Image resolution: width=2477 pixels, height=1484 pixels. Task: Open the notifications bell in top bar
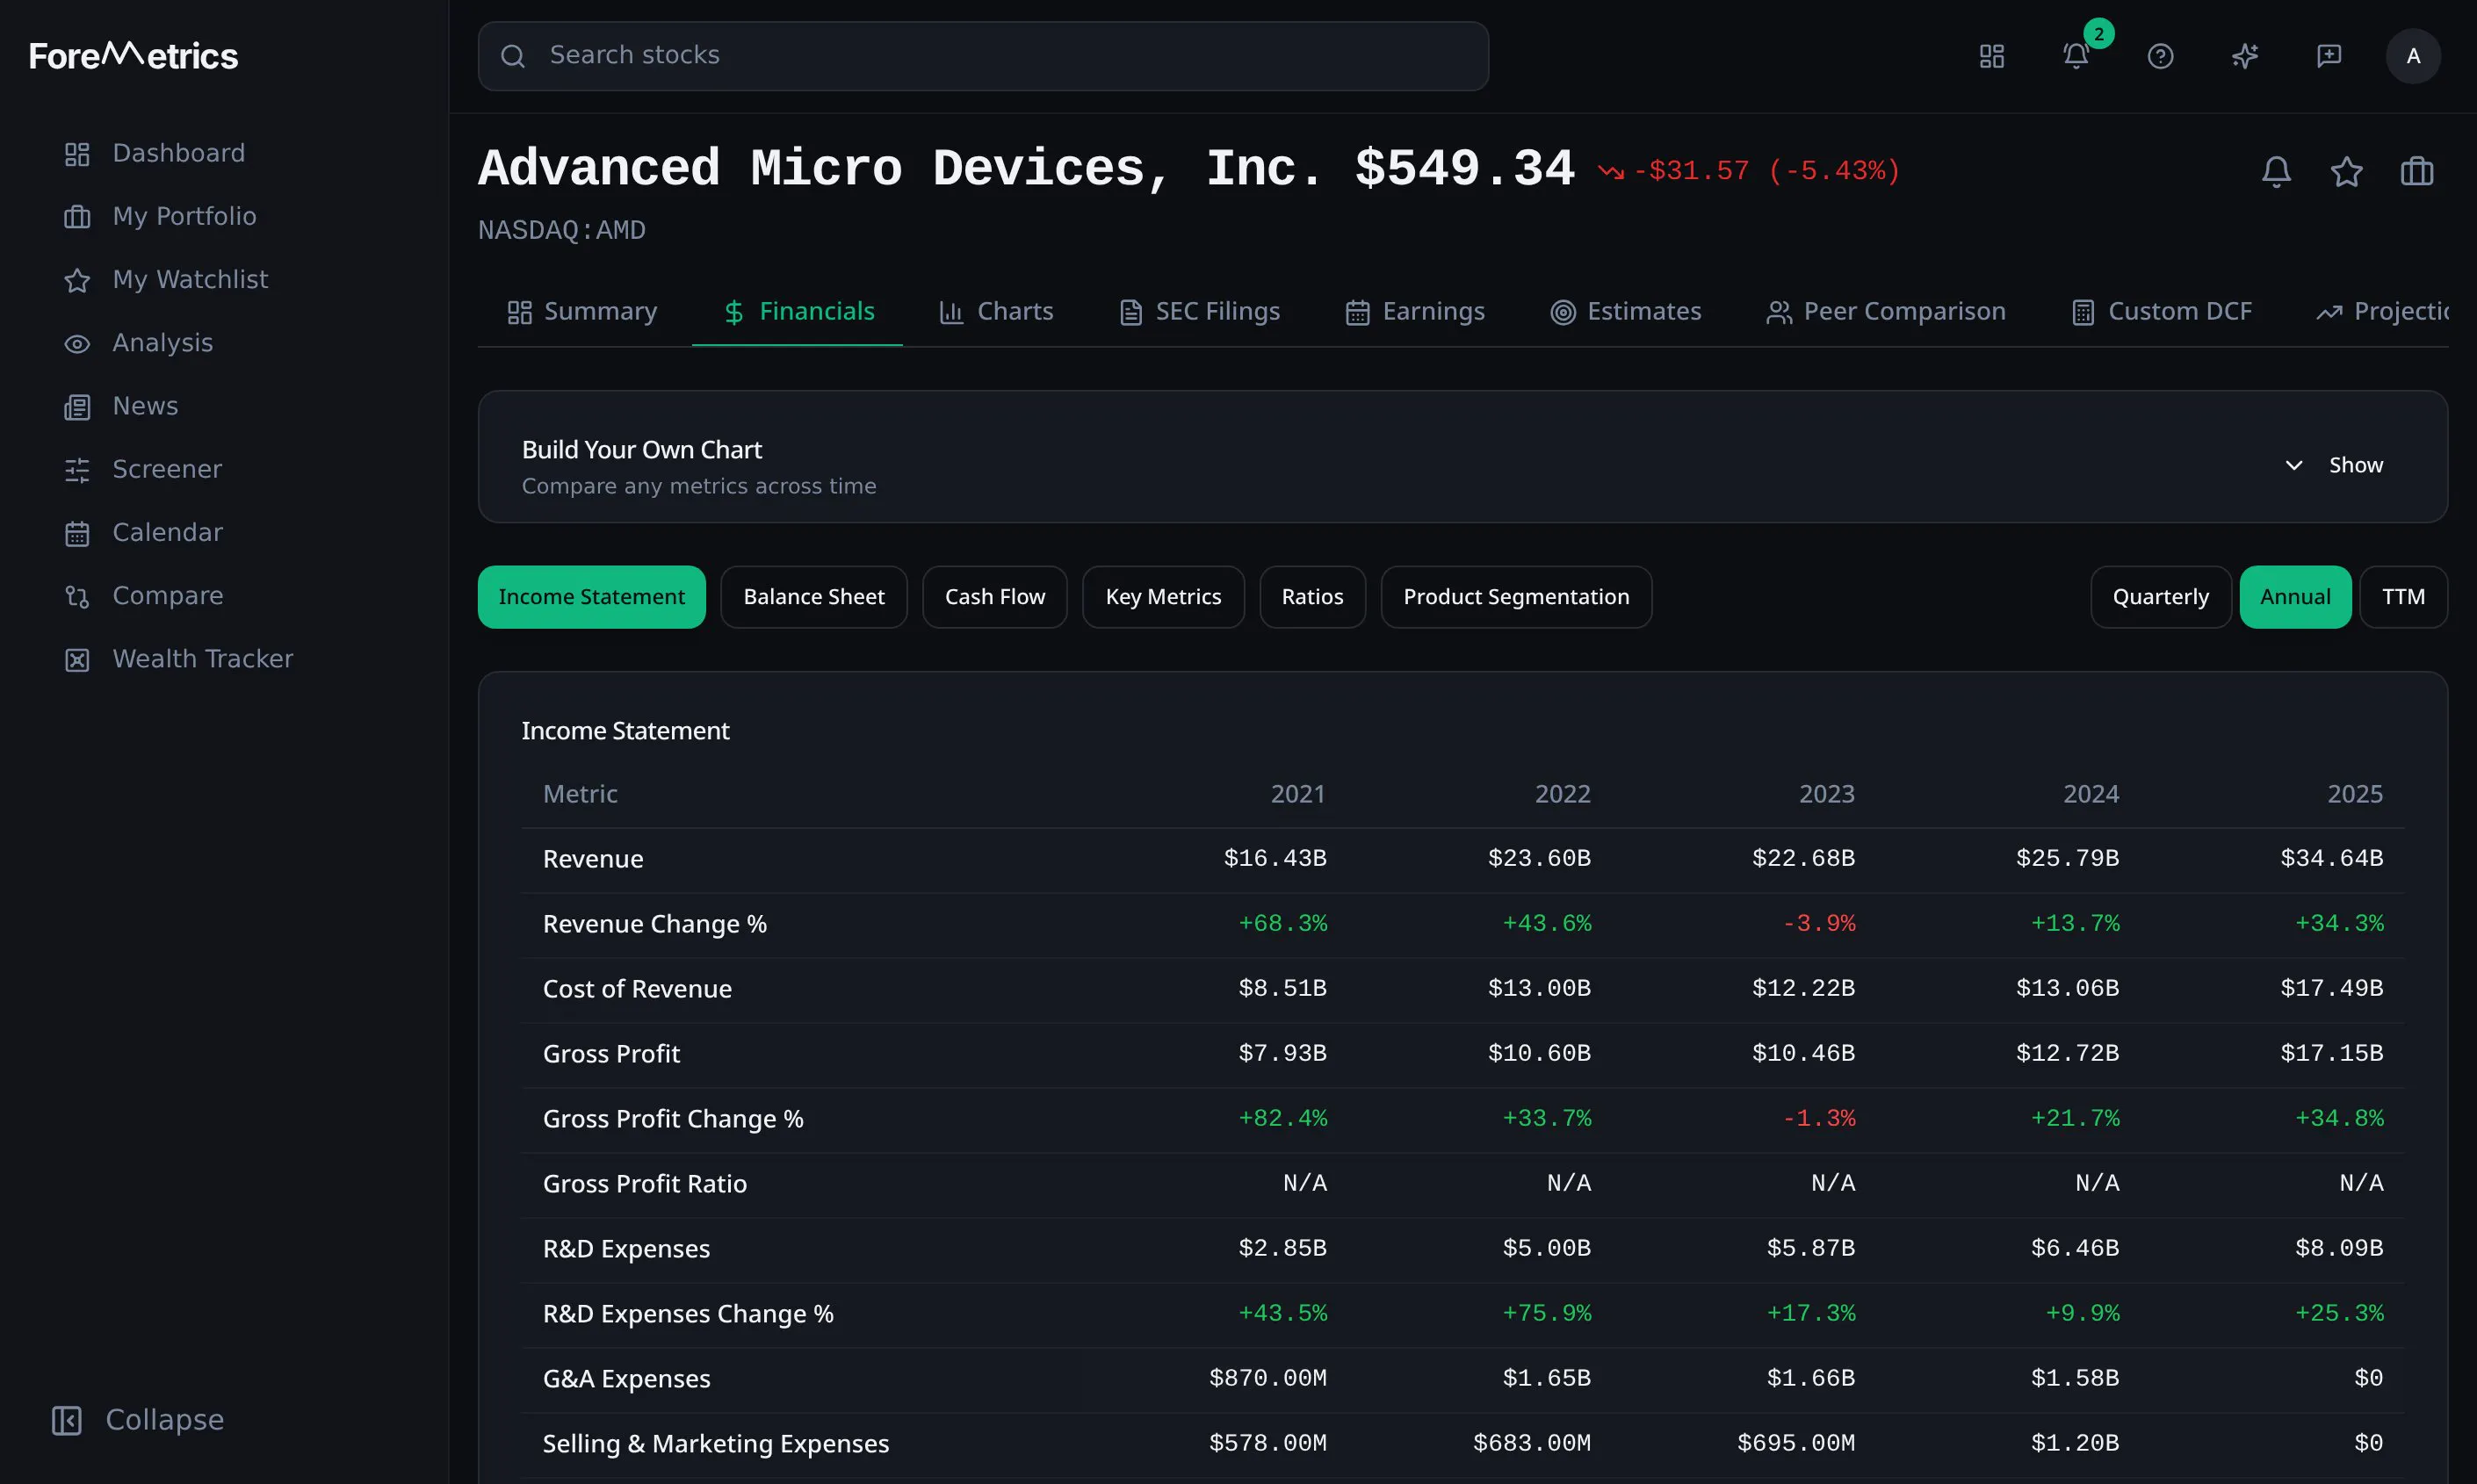coord(2076,56)
